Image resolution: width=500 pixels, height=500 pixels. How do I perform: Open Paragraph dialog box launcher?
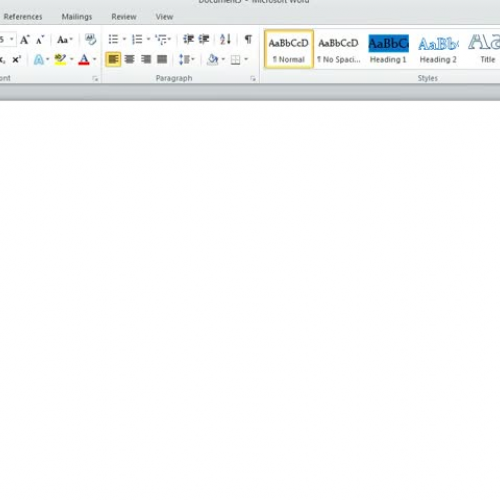tap(253, 79)
